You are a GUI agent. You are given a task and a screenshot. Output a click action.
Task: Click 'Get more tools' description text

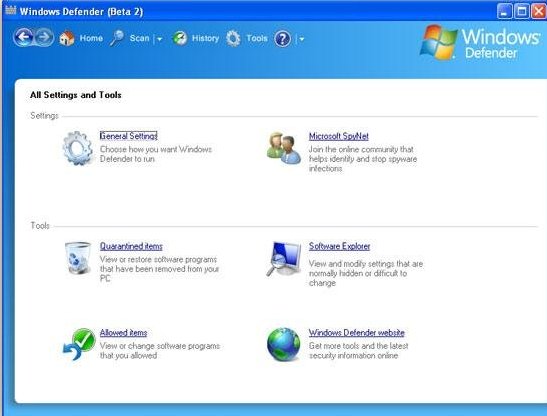point(358,351)
